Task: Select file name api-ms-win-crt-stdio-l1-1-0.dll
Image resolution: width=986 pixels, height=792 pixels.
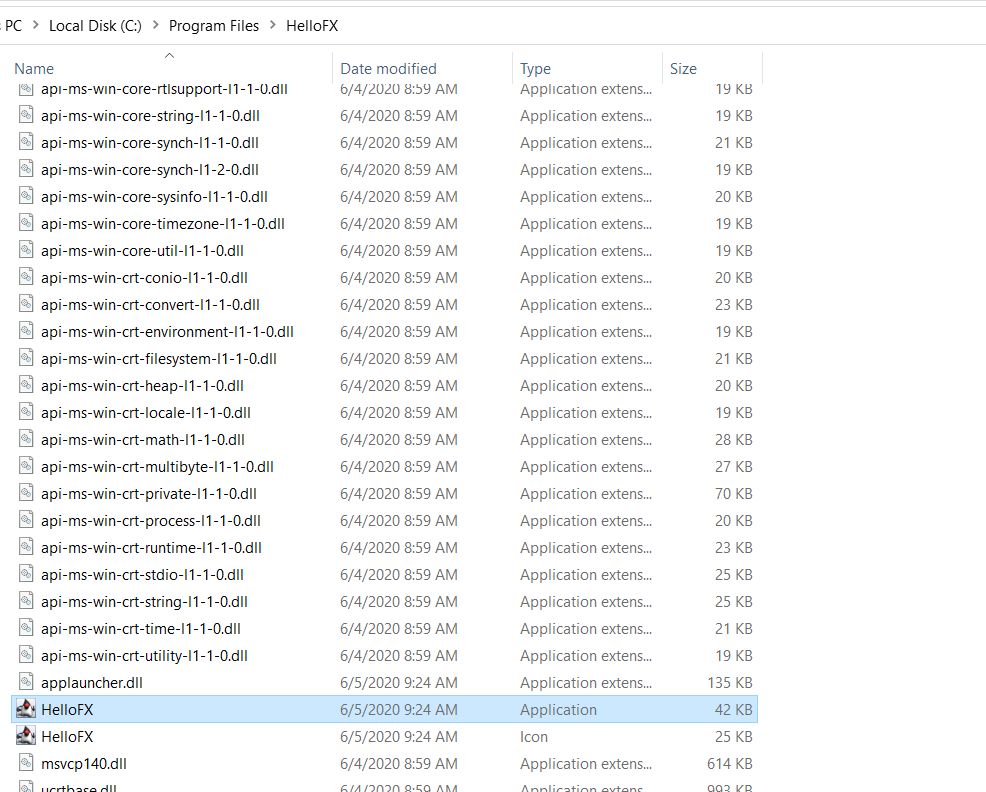Action: click(142, 575)
